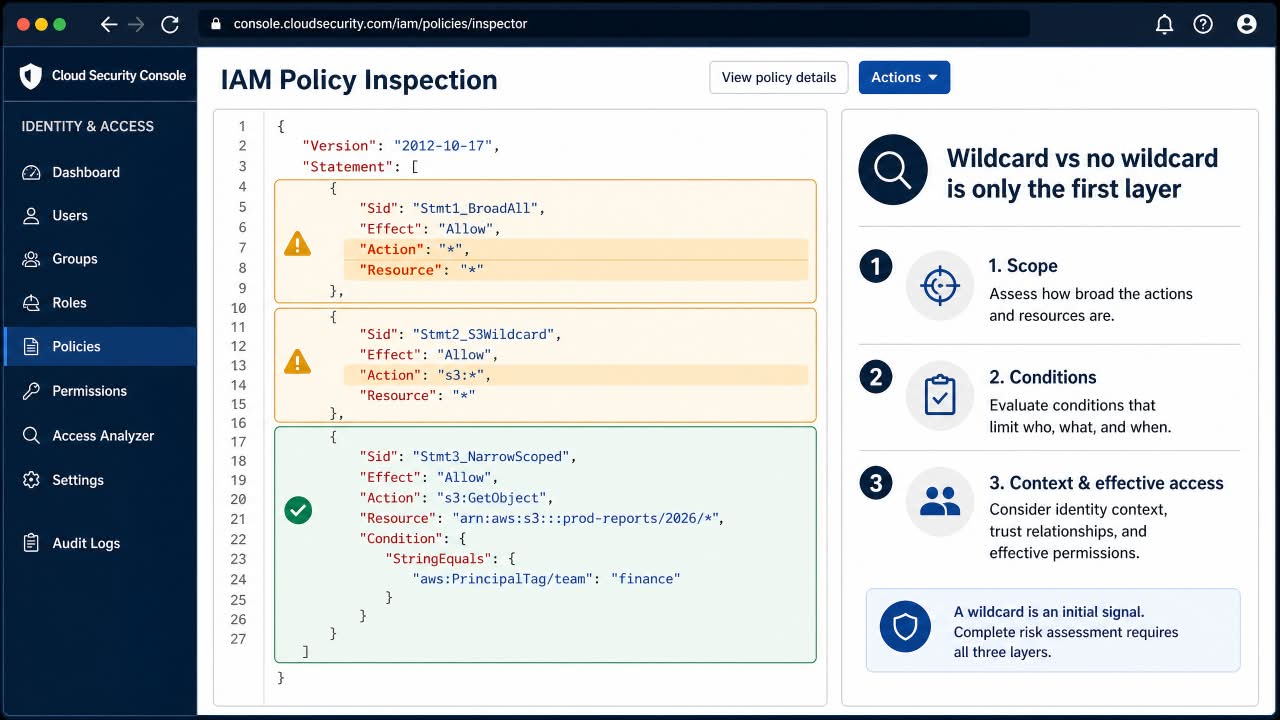This screenshot has width=1280, height=720.
Task: Click the Scope crosshair icon
Action: [x=940, y=286]
